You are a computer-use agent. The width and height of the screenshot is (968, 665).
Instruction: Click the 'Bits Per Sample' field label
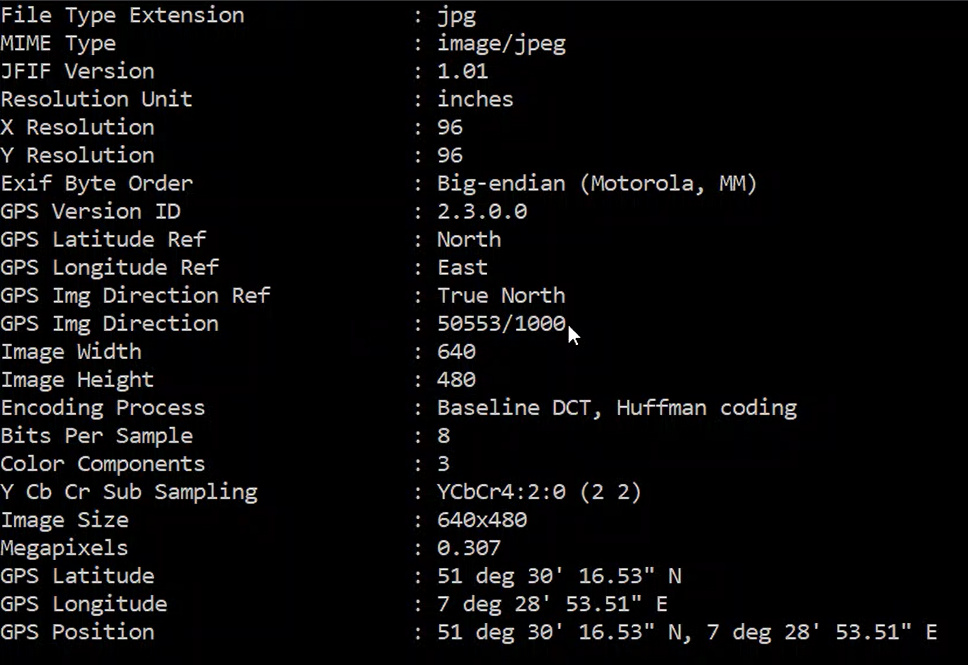tap(96, 436)
